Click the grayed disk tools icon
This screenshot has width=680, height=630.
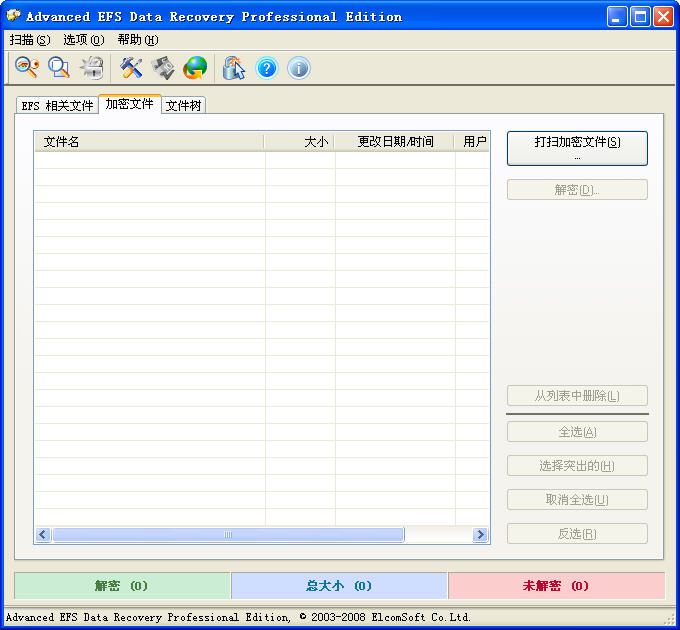point(163,68)
